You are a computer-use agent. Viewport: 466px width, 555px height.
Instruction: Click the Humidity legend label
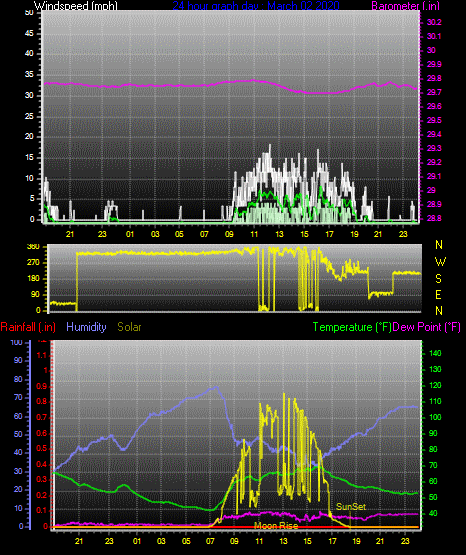point(86,327)
